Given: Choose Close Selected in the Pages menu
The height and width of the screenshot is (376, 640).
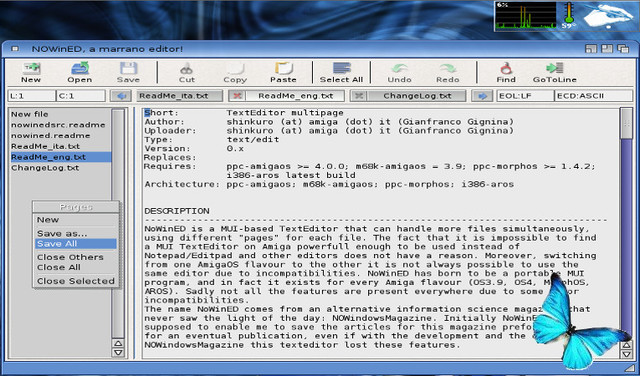Looking at the screenshot, I should pyautogui.click(x=76, y=281).
